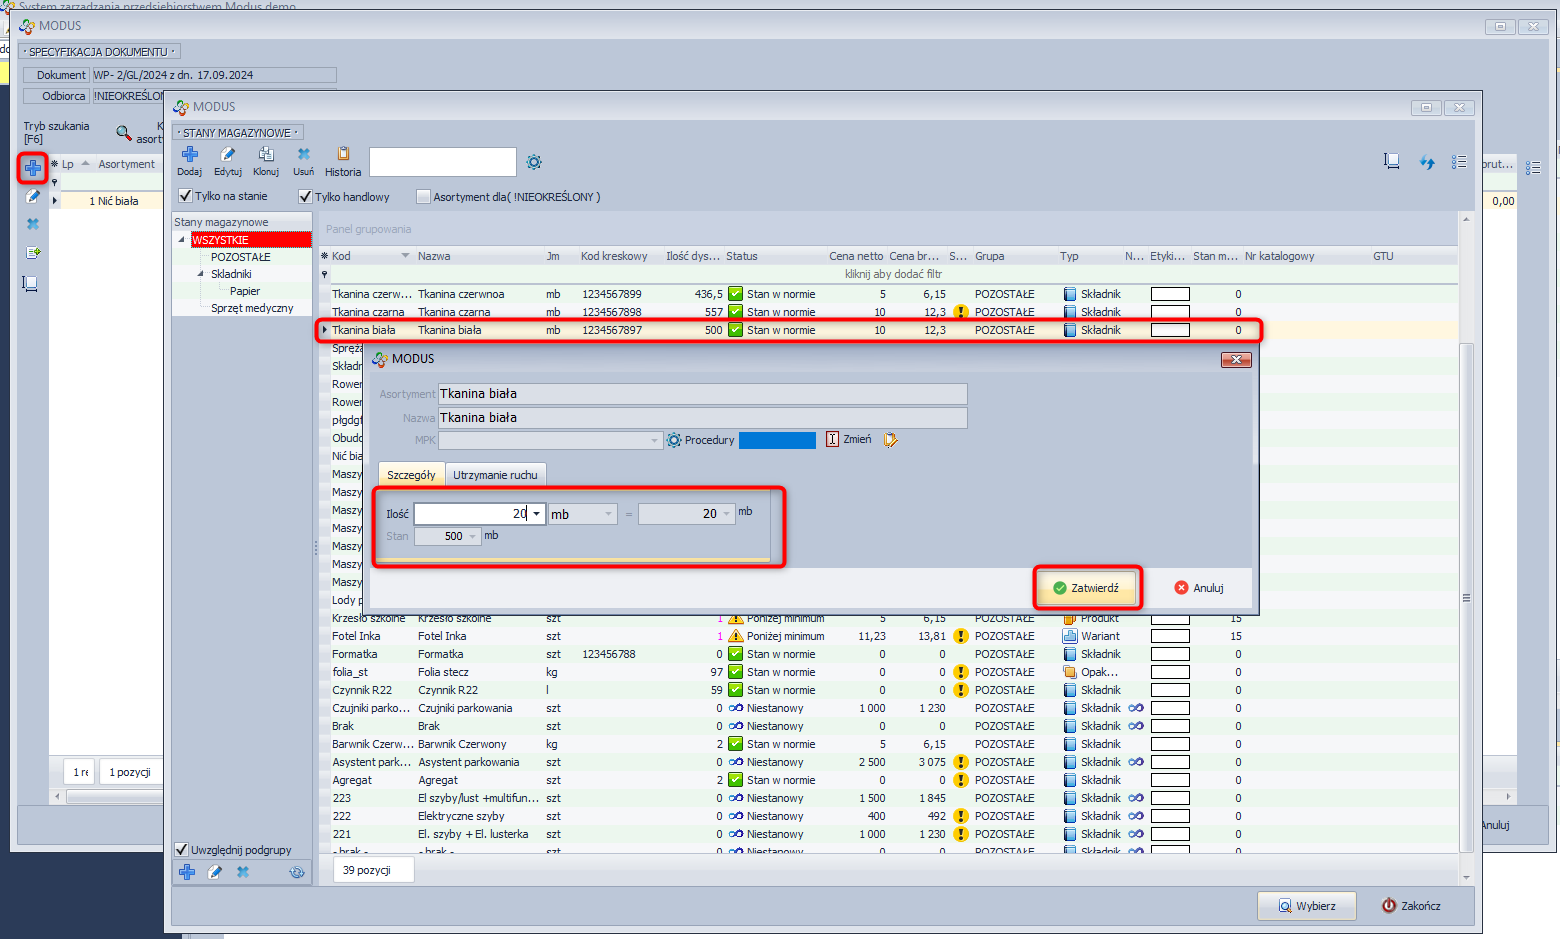The width and height of the screenshot is (1560, 939).
Task: Switch to 'Utrzymanie ruchu' tab
Action: (495, 475)
